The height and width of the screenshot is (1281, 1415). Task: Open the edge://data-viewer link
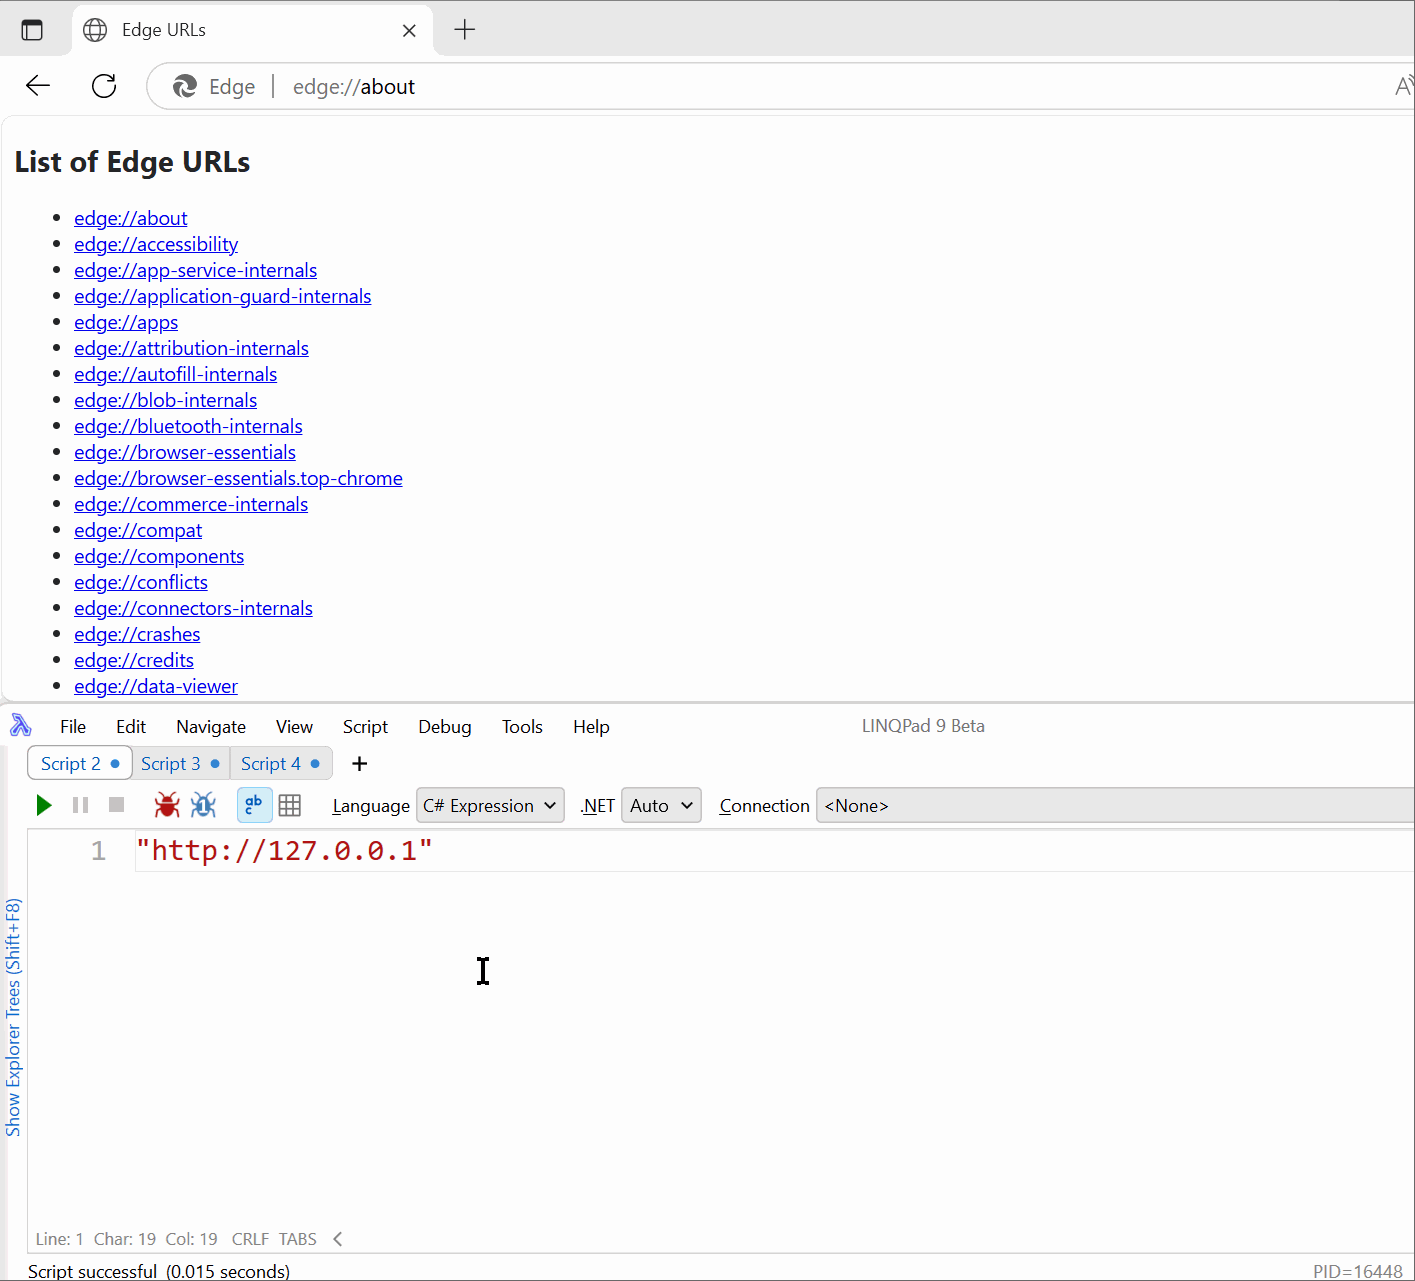(x=156, y=686)
